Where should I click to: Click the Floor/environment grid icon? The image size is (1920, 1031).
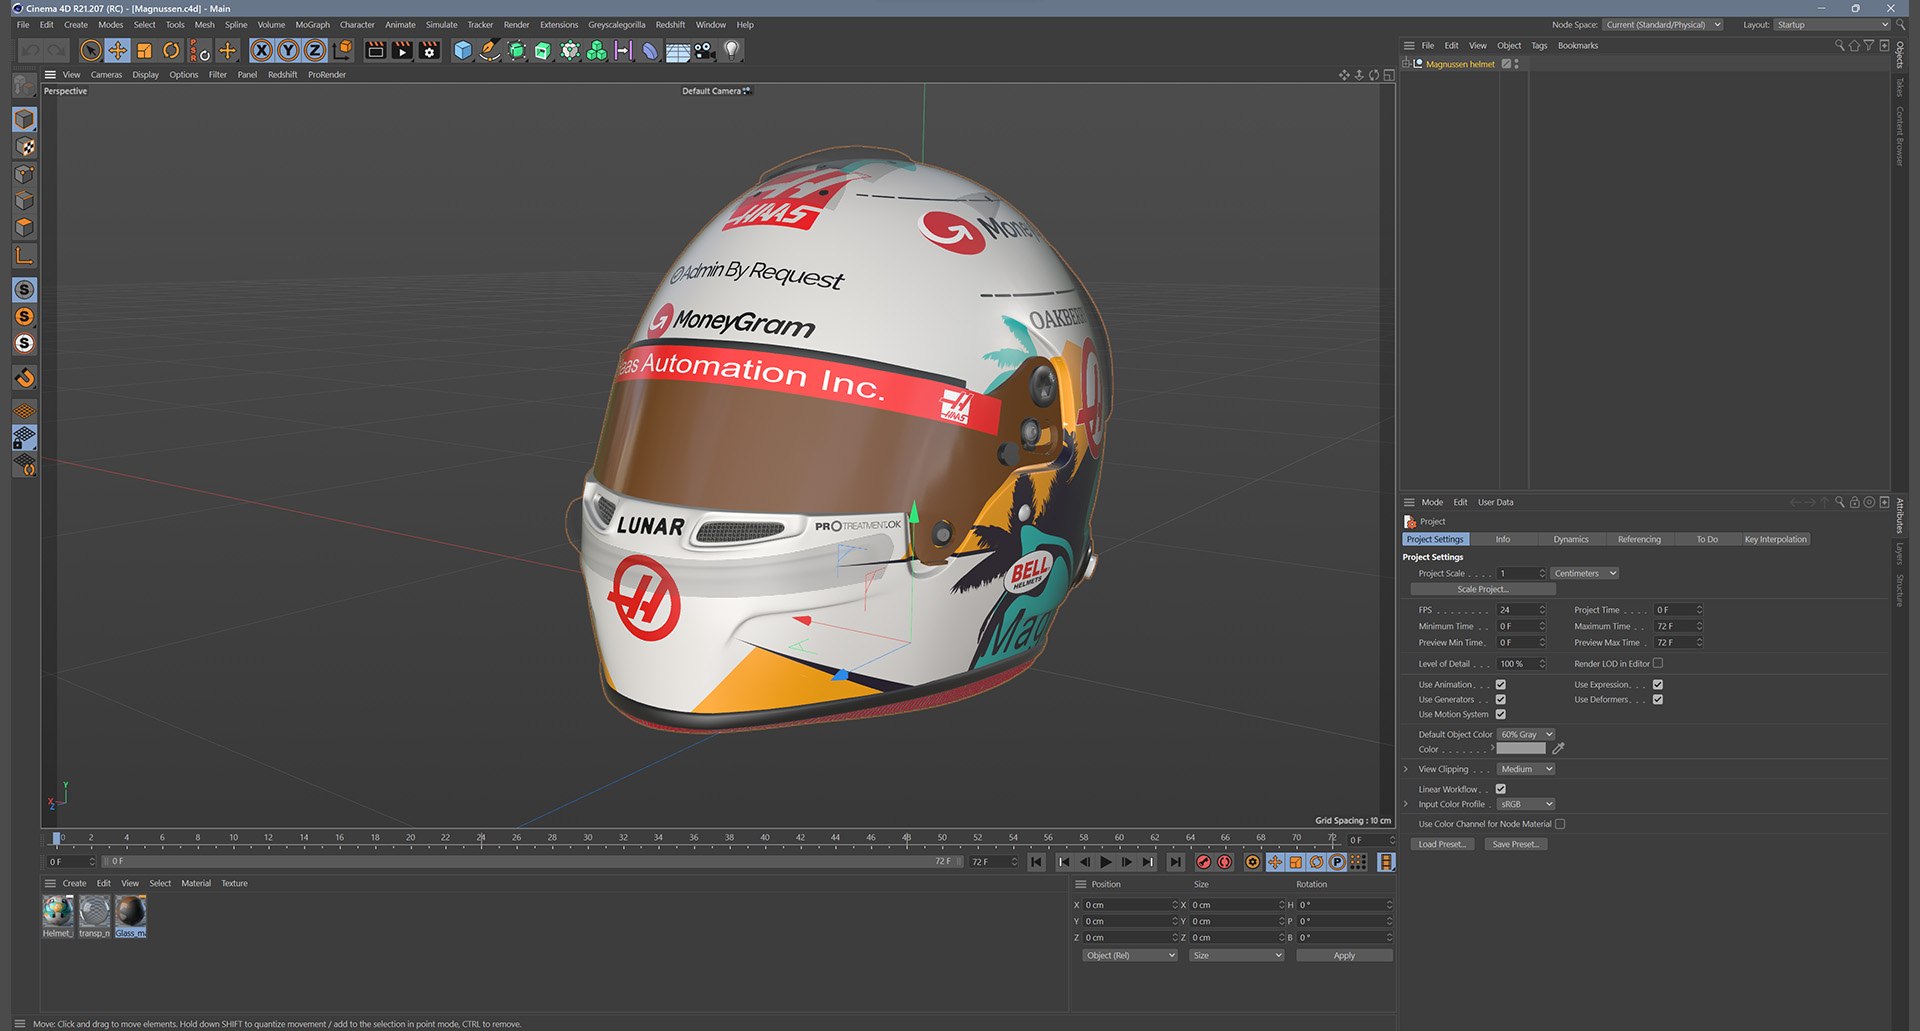(x=678, y=50)
